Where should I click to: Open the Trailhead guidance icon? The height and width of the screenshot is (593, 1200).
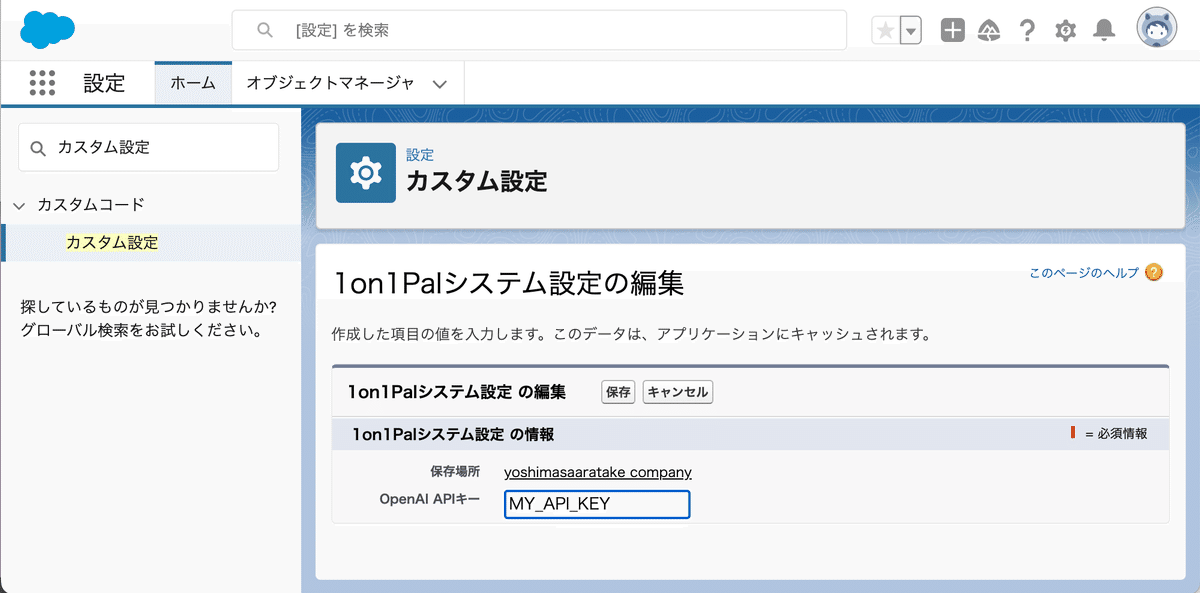click(989, 30)
